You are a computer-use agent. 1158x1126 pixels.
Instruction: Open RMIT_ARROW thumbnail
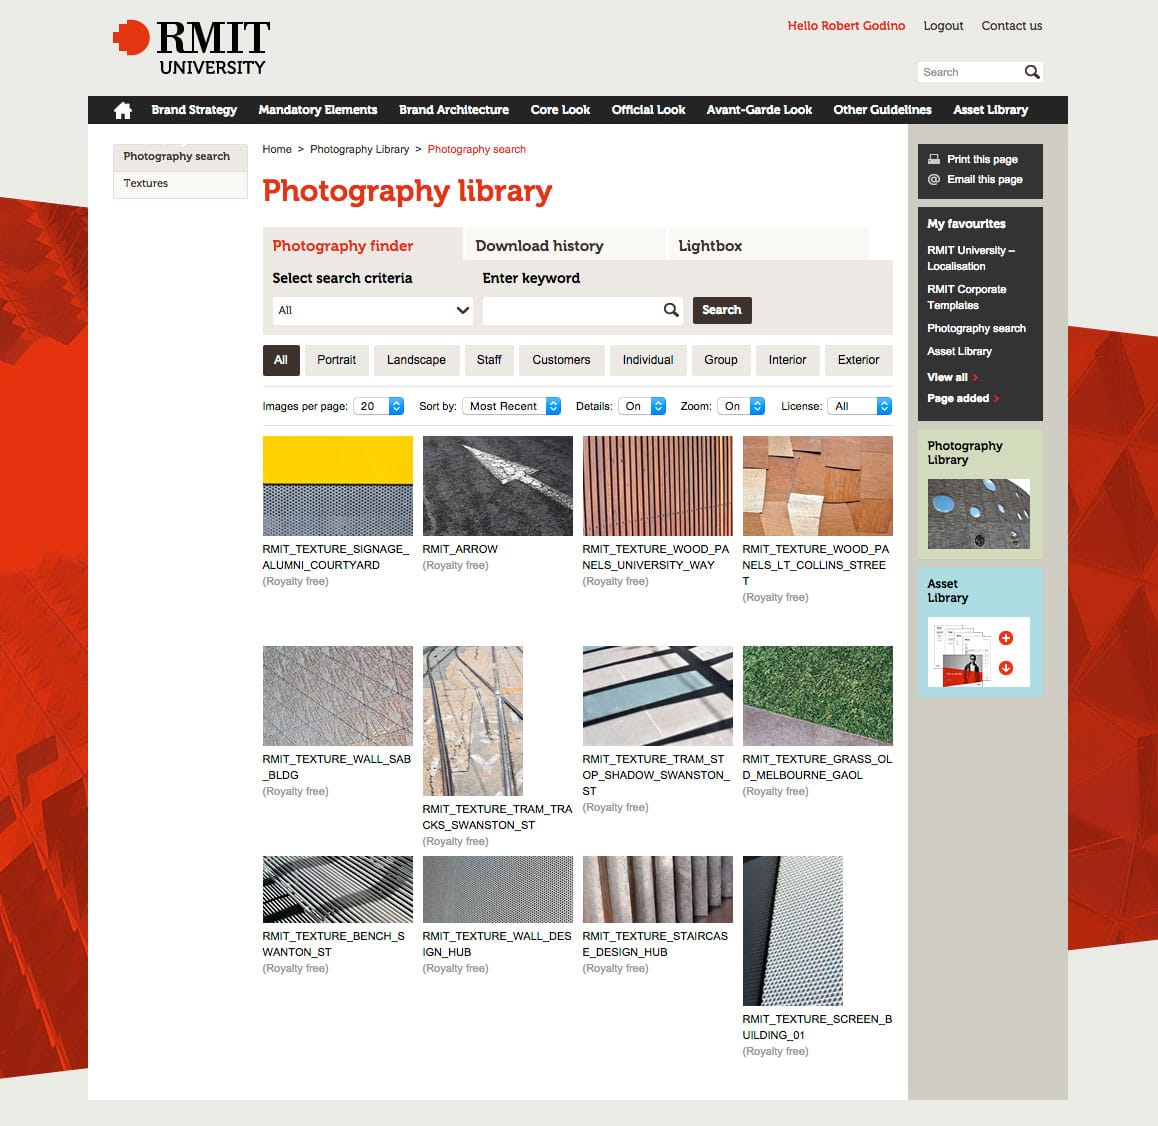[x=497, y=486]
